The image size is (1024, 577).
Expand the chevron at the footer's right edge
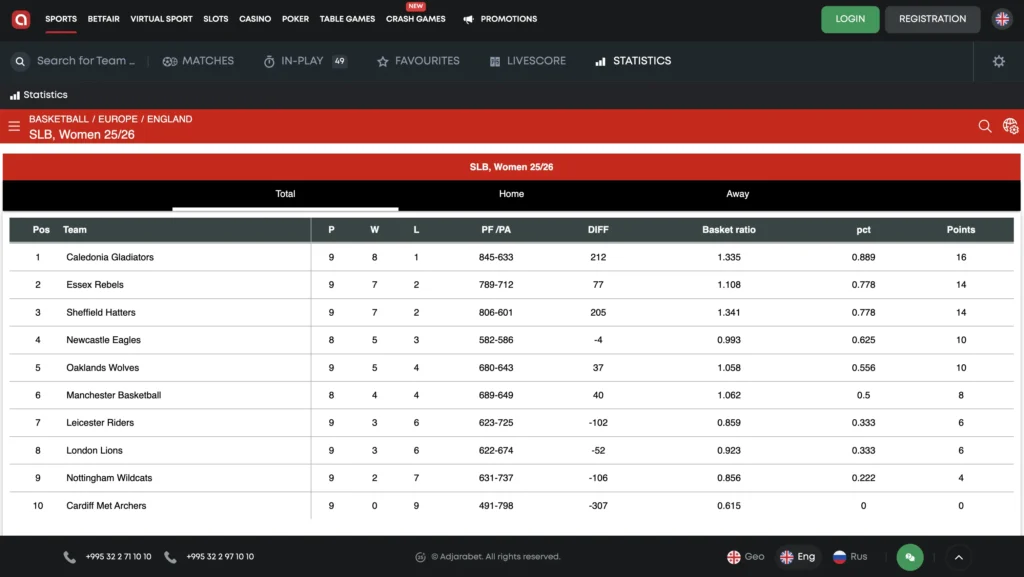(958, 556)
